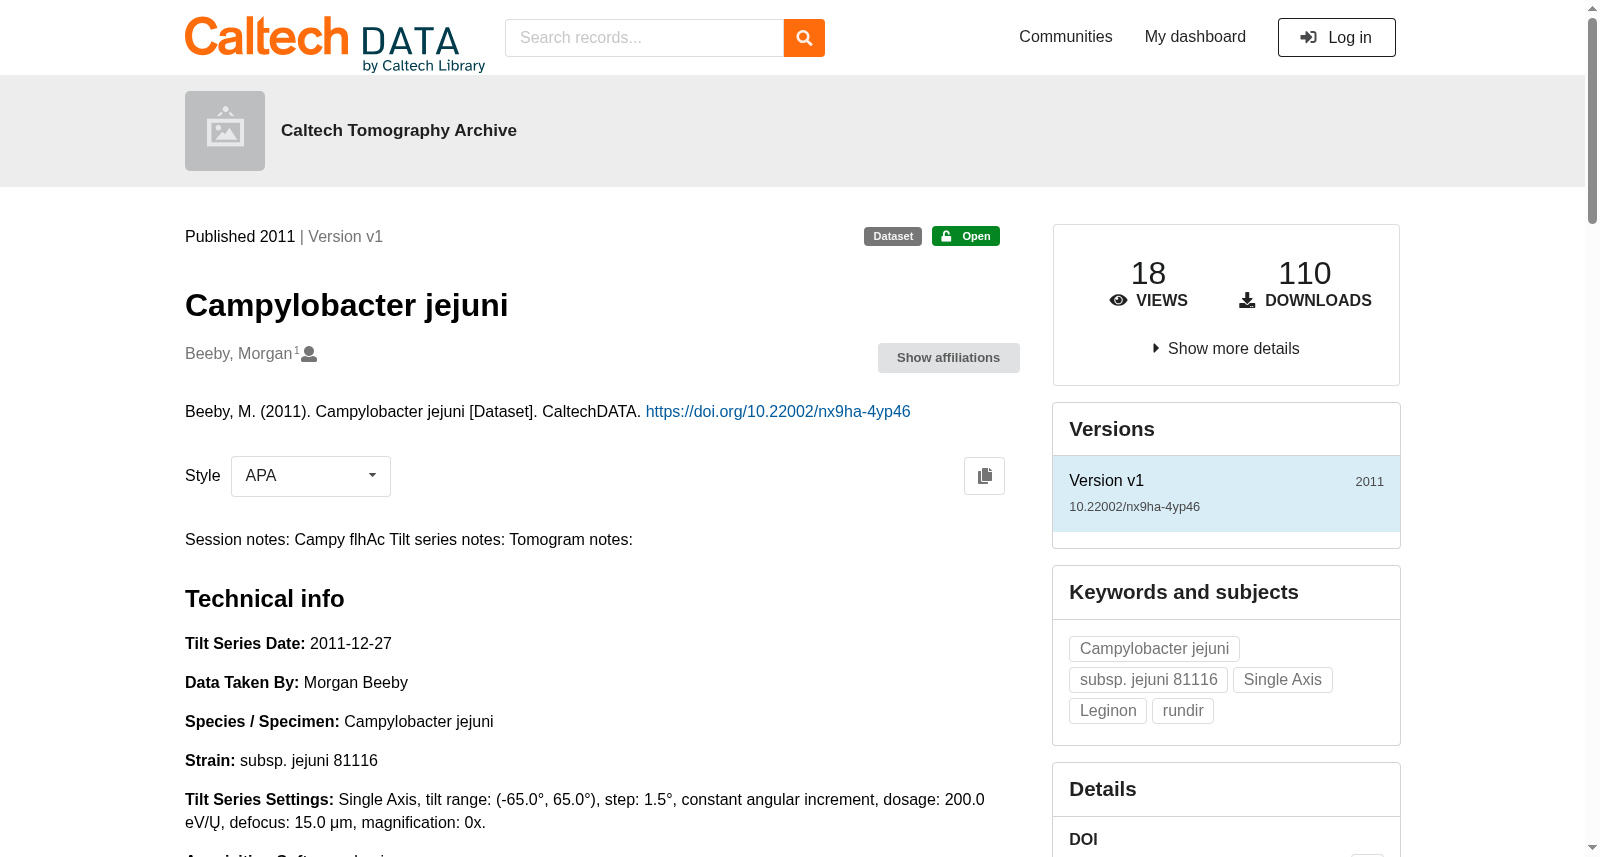Click the person icon beside Beeby, Morgan
Screen dimensions: 1600x857
[x=309, y=354]
